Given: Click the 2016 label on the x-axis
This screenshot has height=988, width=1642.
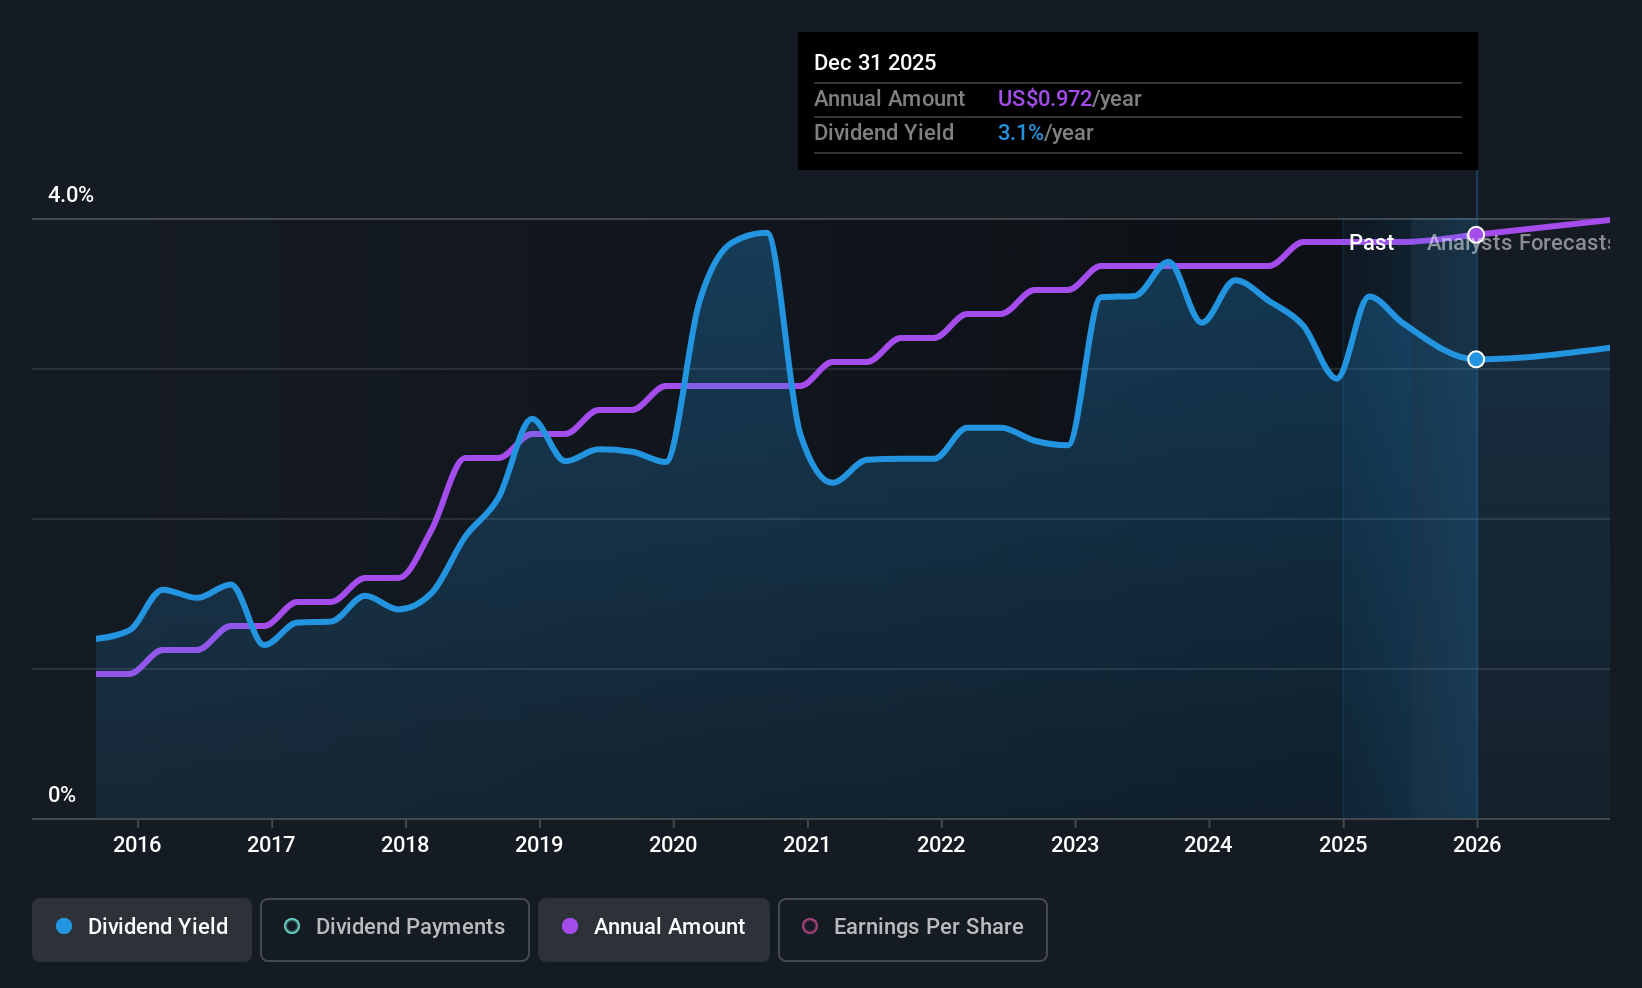Looking at the screenshot, I should (x=137, y=844).
